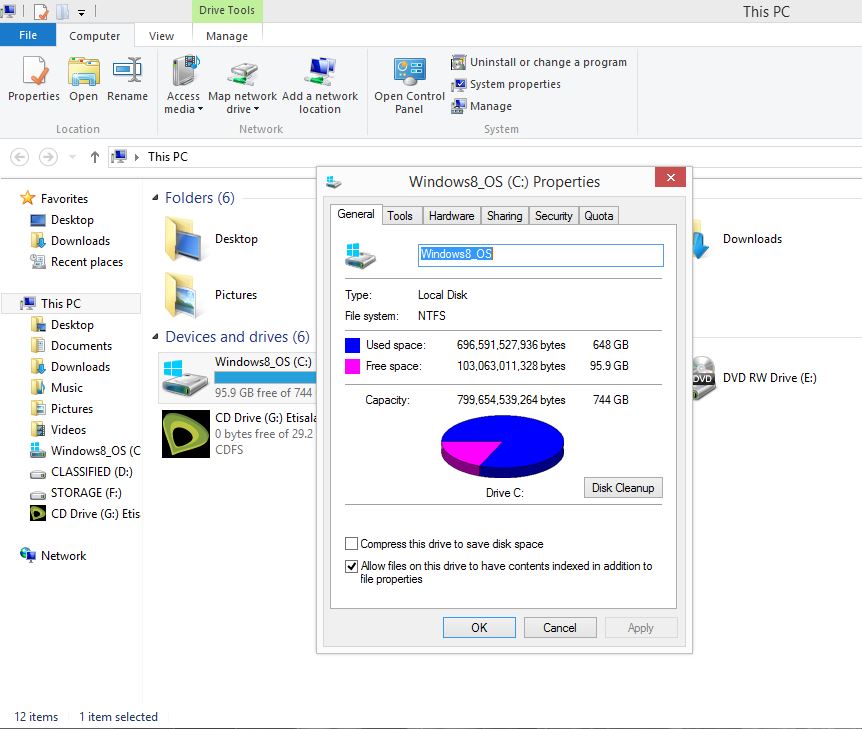Open System properties in ribbon

tap(506, 84)
